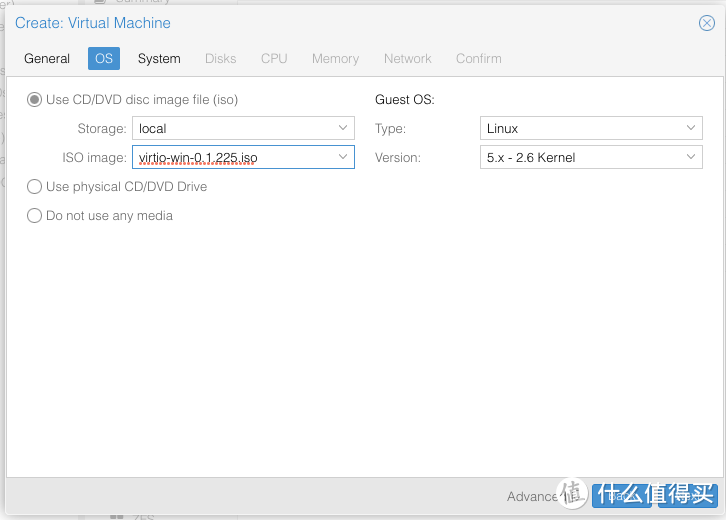Open the Memory tab
Image resolution: width=726 pixels, height=520 pixels.
click(x=335, y=58)
